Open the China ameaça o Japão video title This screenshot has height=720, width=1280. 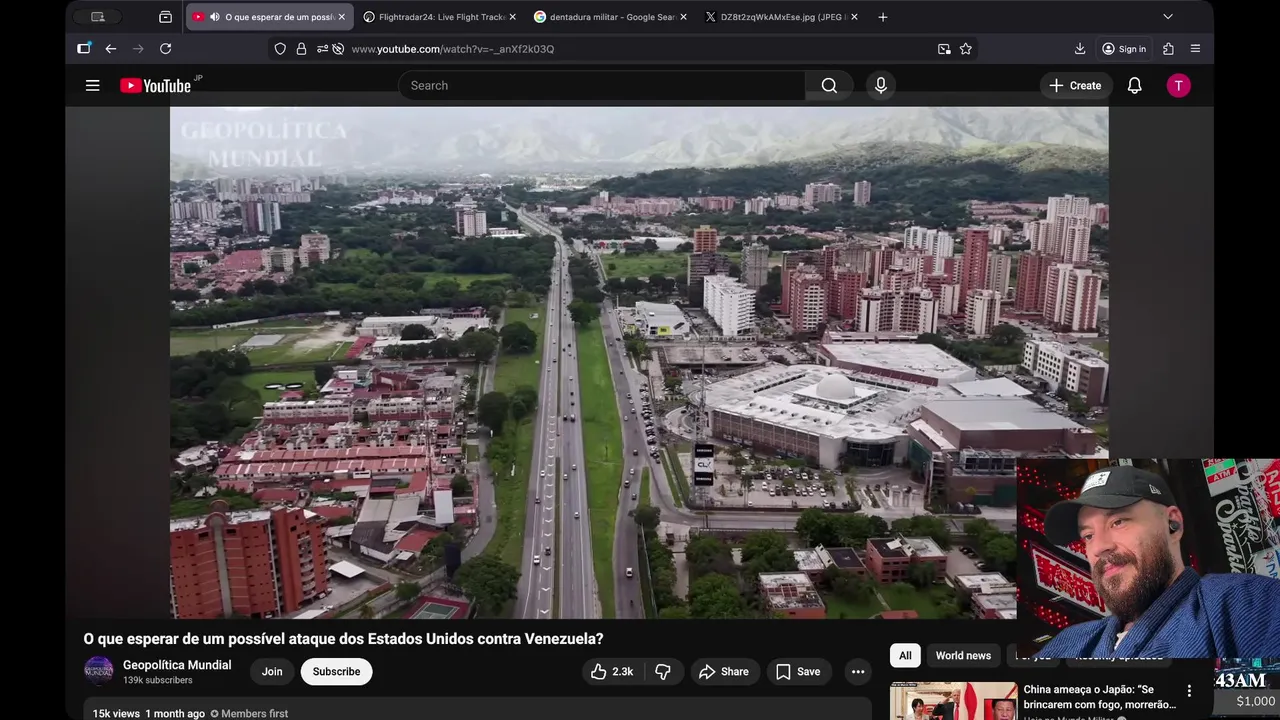point(1099,696)
